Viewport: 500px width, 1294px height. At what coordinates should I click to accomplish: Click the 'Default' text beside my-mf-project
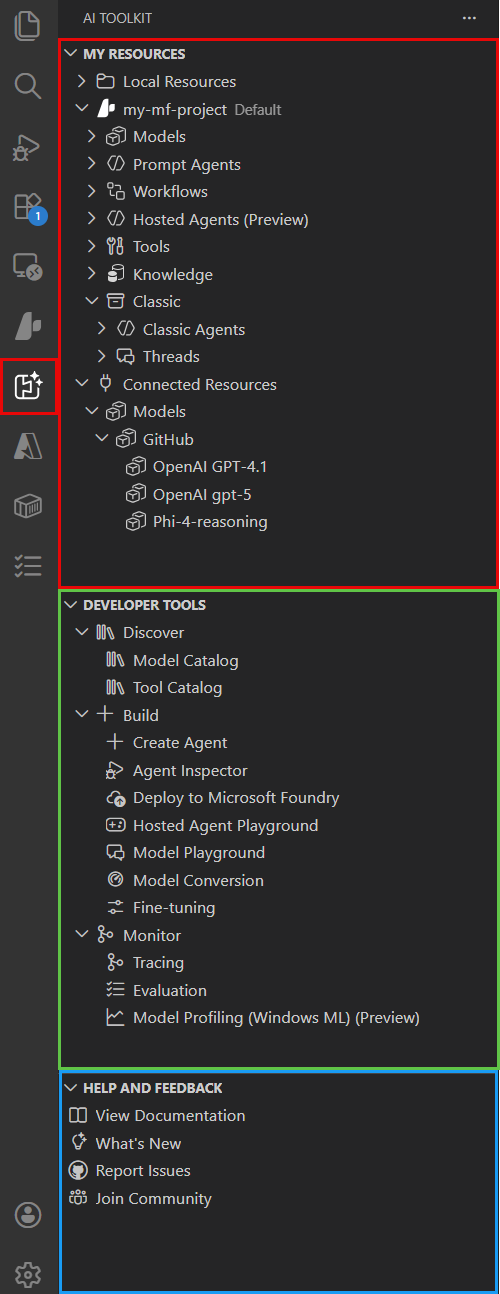[x=258, y=110]
